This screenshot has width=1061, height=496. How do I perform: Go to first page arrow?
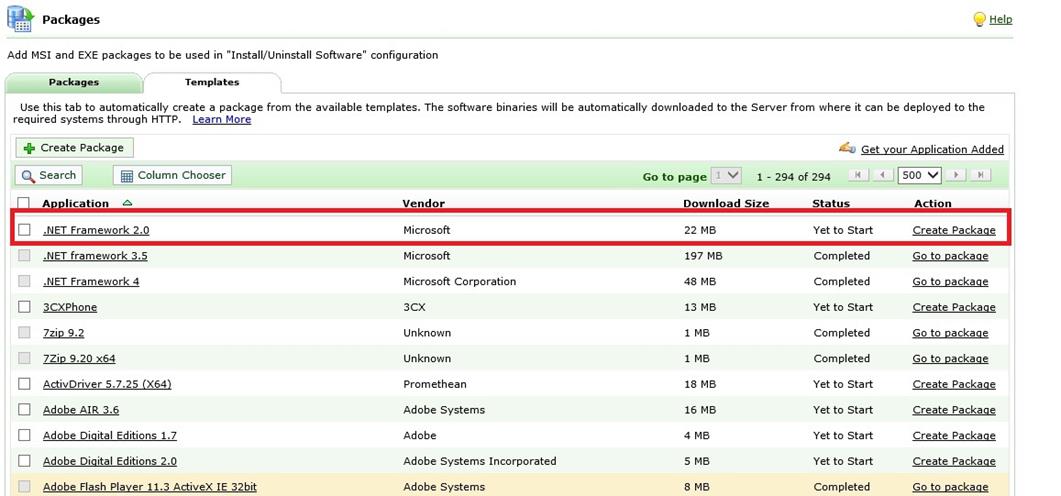(858, 175)
